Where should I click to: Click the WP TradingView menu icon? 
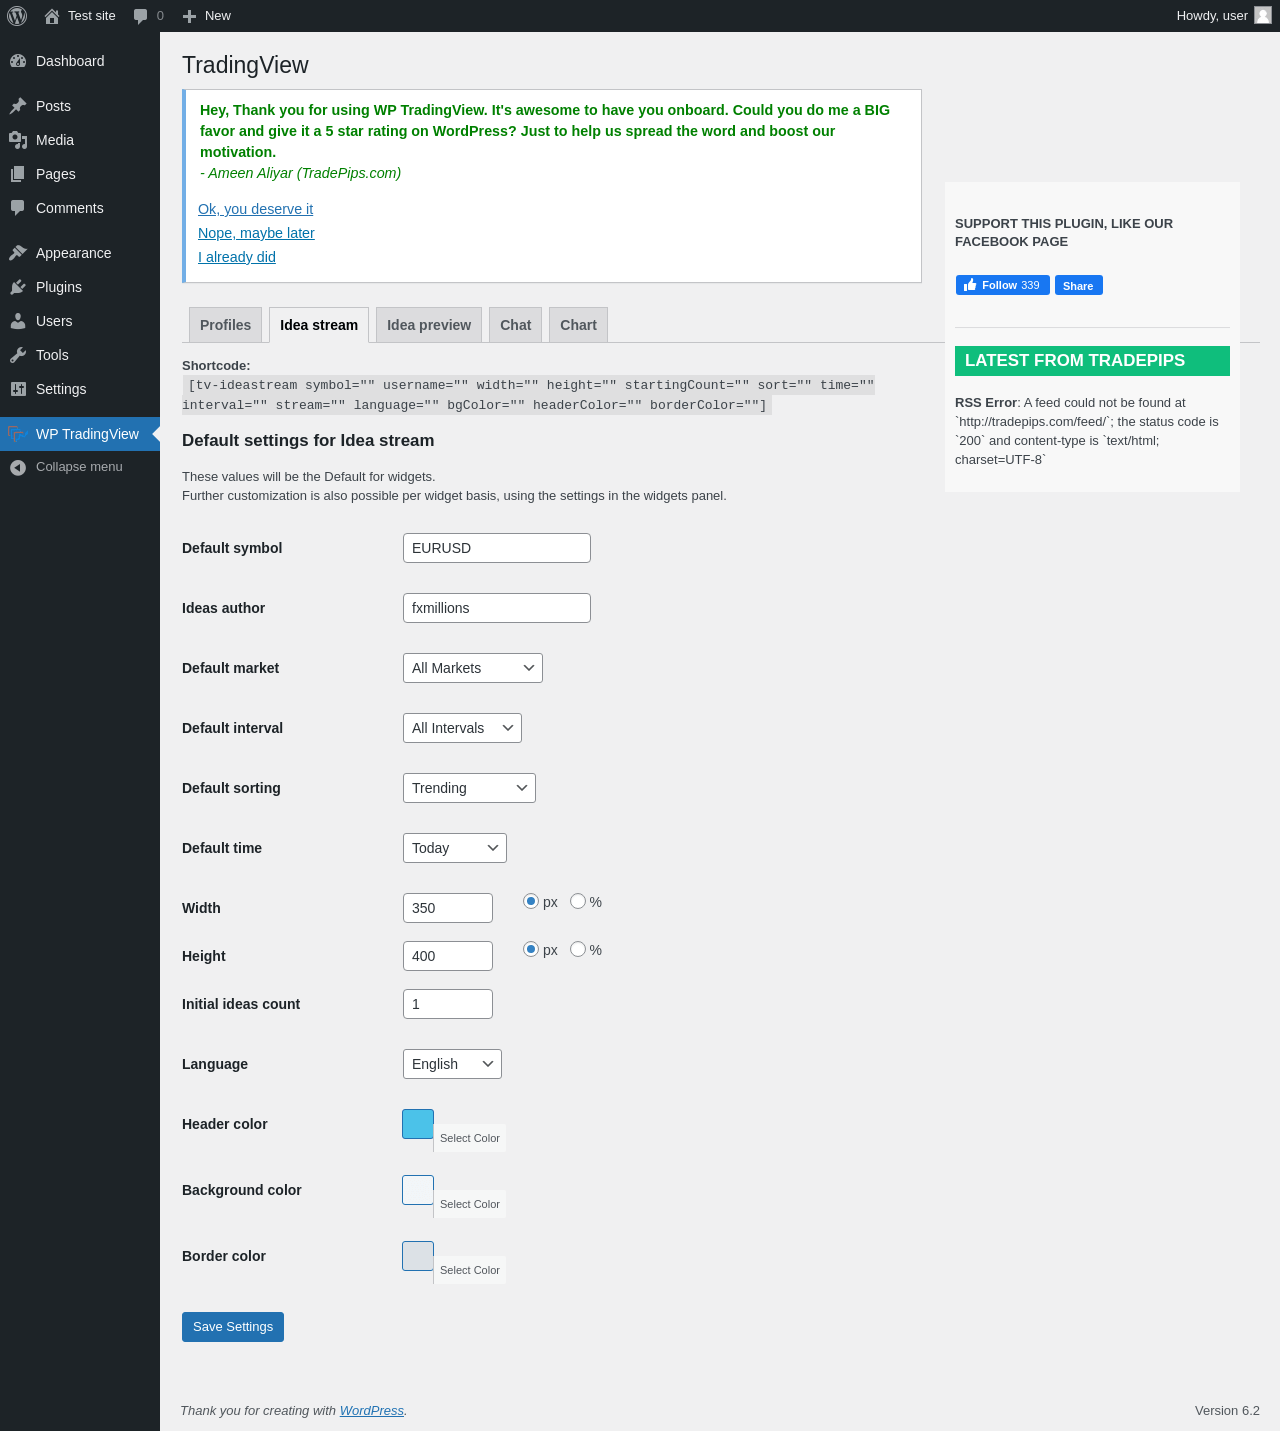click(16, 434)
